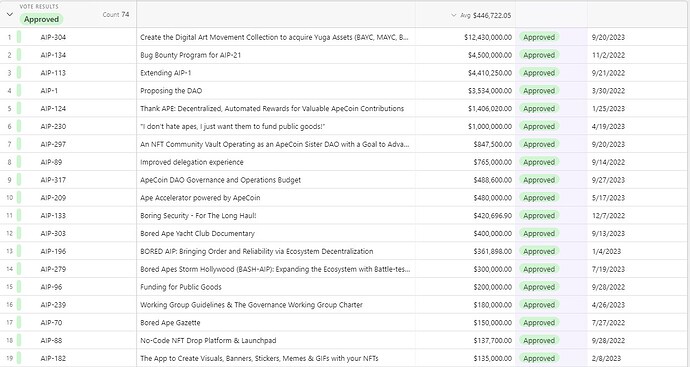
Task: Click 'Bug Bounty Program for AIP-21' title
Action: point(191,55)
